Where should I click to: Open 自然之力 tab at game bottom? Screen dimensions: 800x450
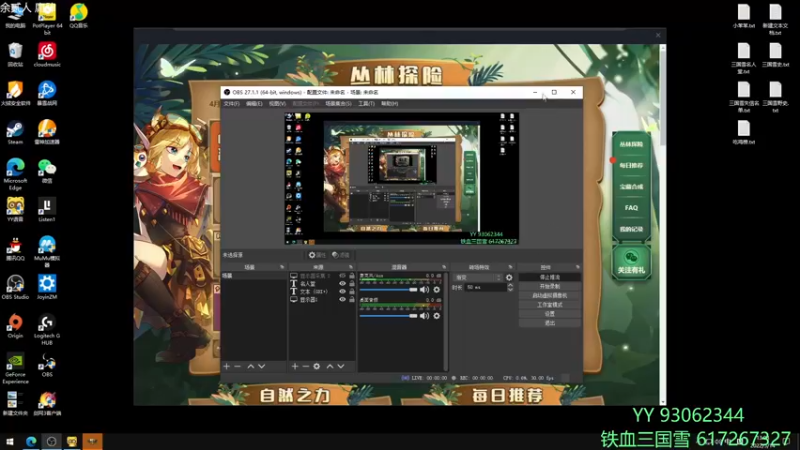pyautogui.click(x=295, y=395)
